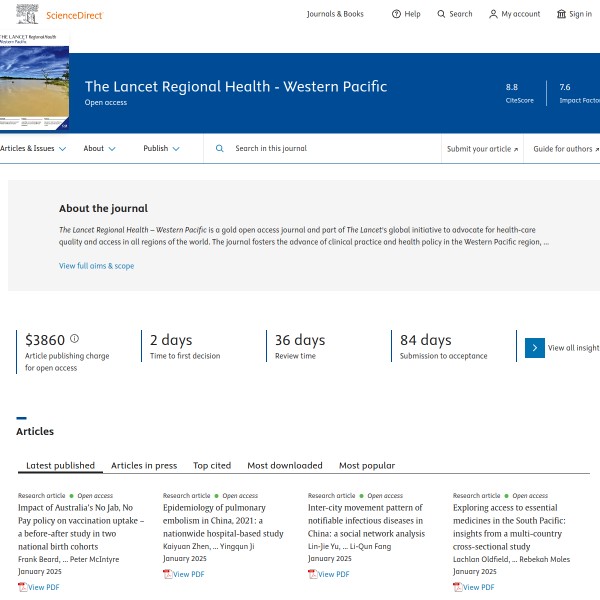Screen dimensions: 600x600
Task: Click Submit your article link
Action: pos(483,148)
